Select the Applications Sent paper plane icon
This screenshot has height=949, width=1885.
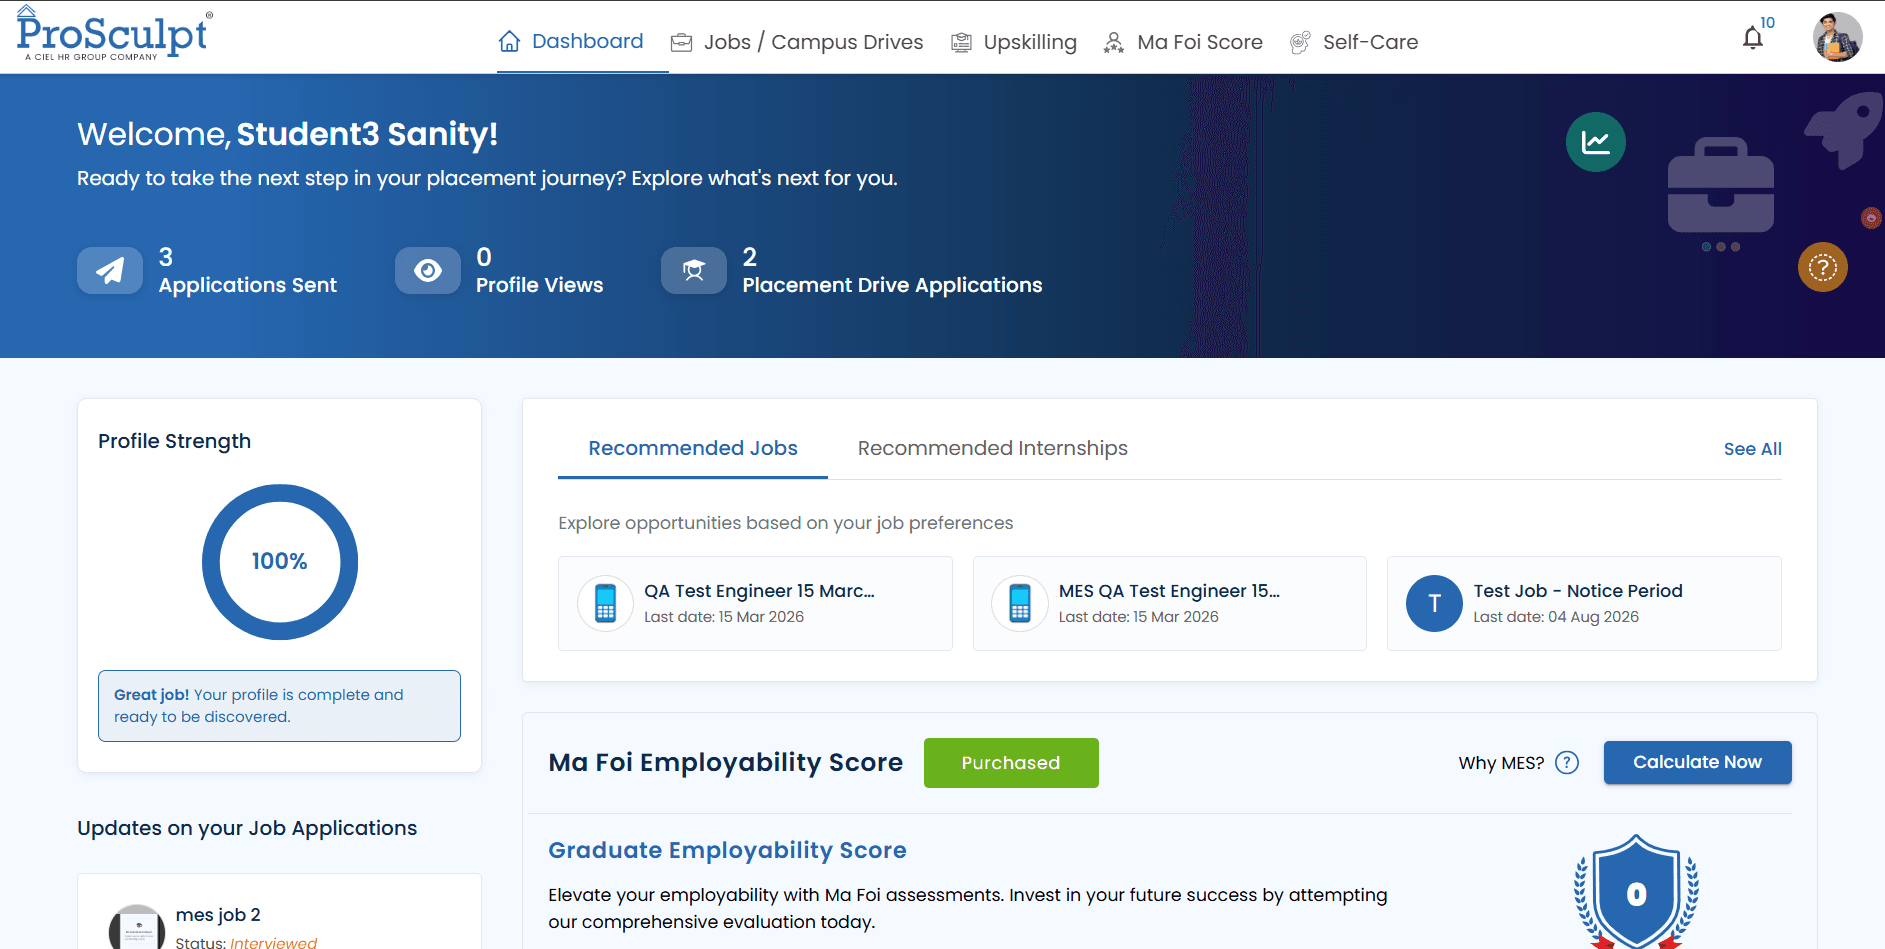coord(110,270)
